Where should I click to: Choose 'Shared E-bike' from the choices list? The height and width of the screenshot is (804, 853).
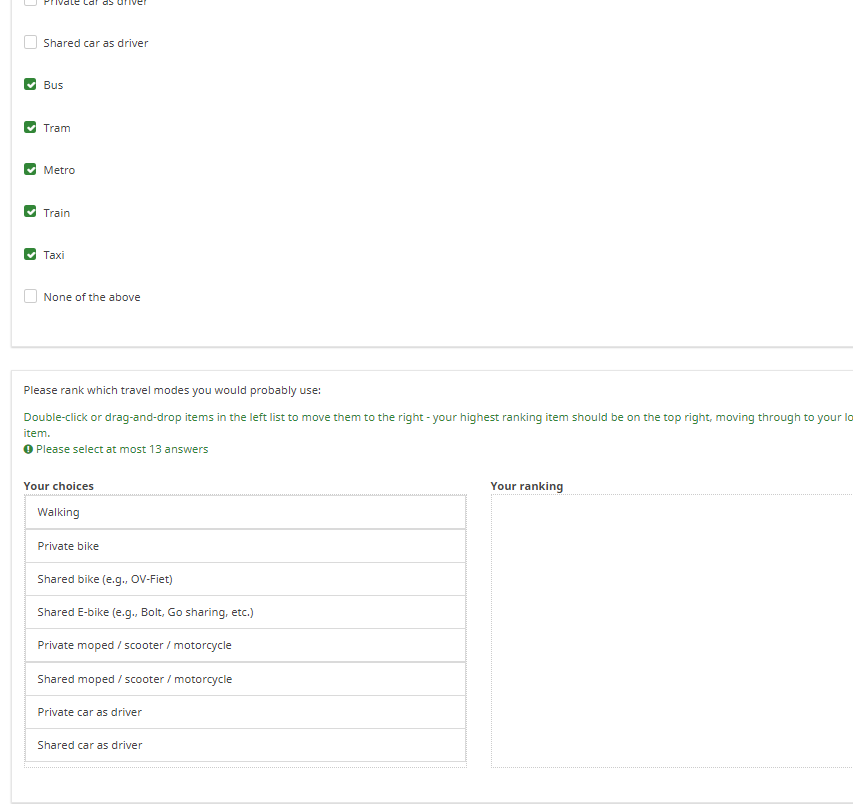(x=245, y=612)
